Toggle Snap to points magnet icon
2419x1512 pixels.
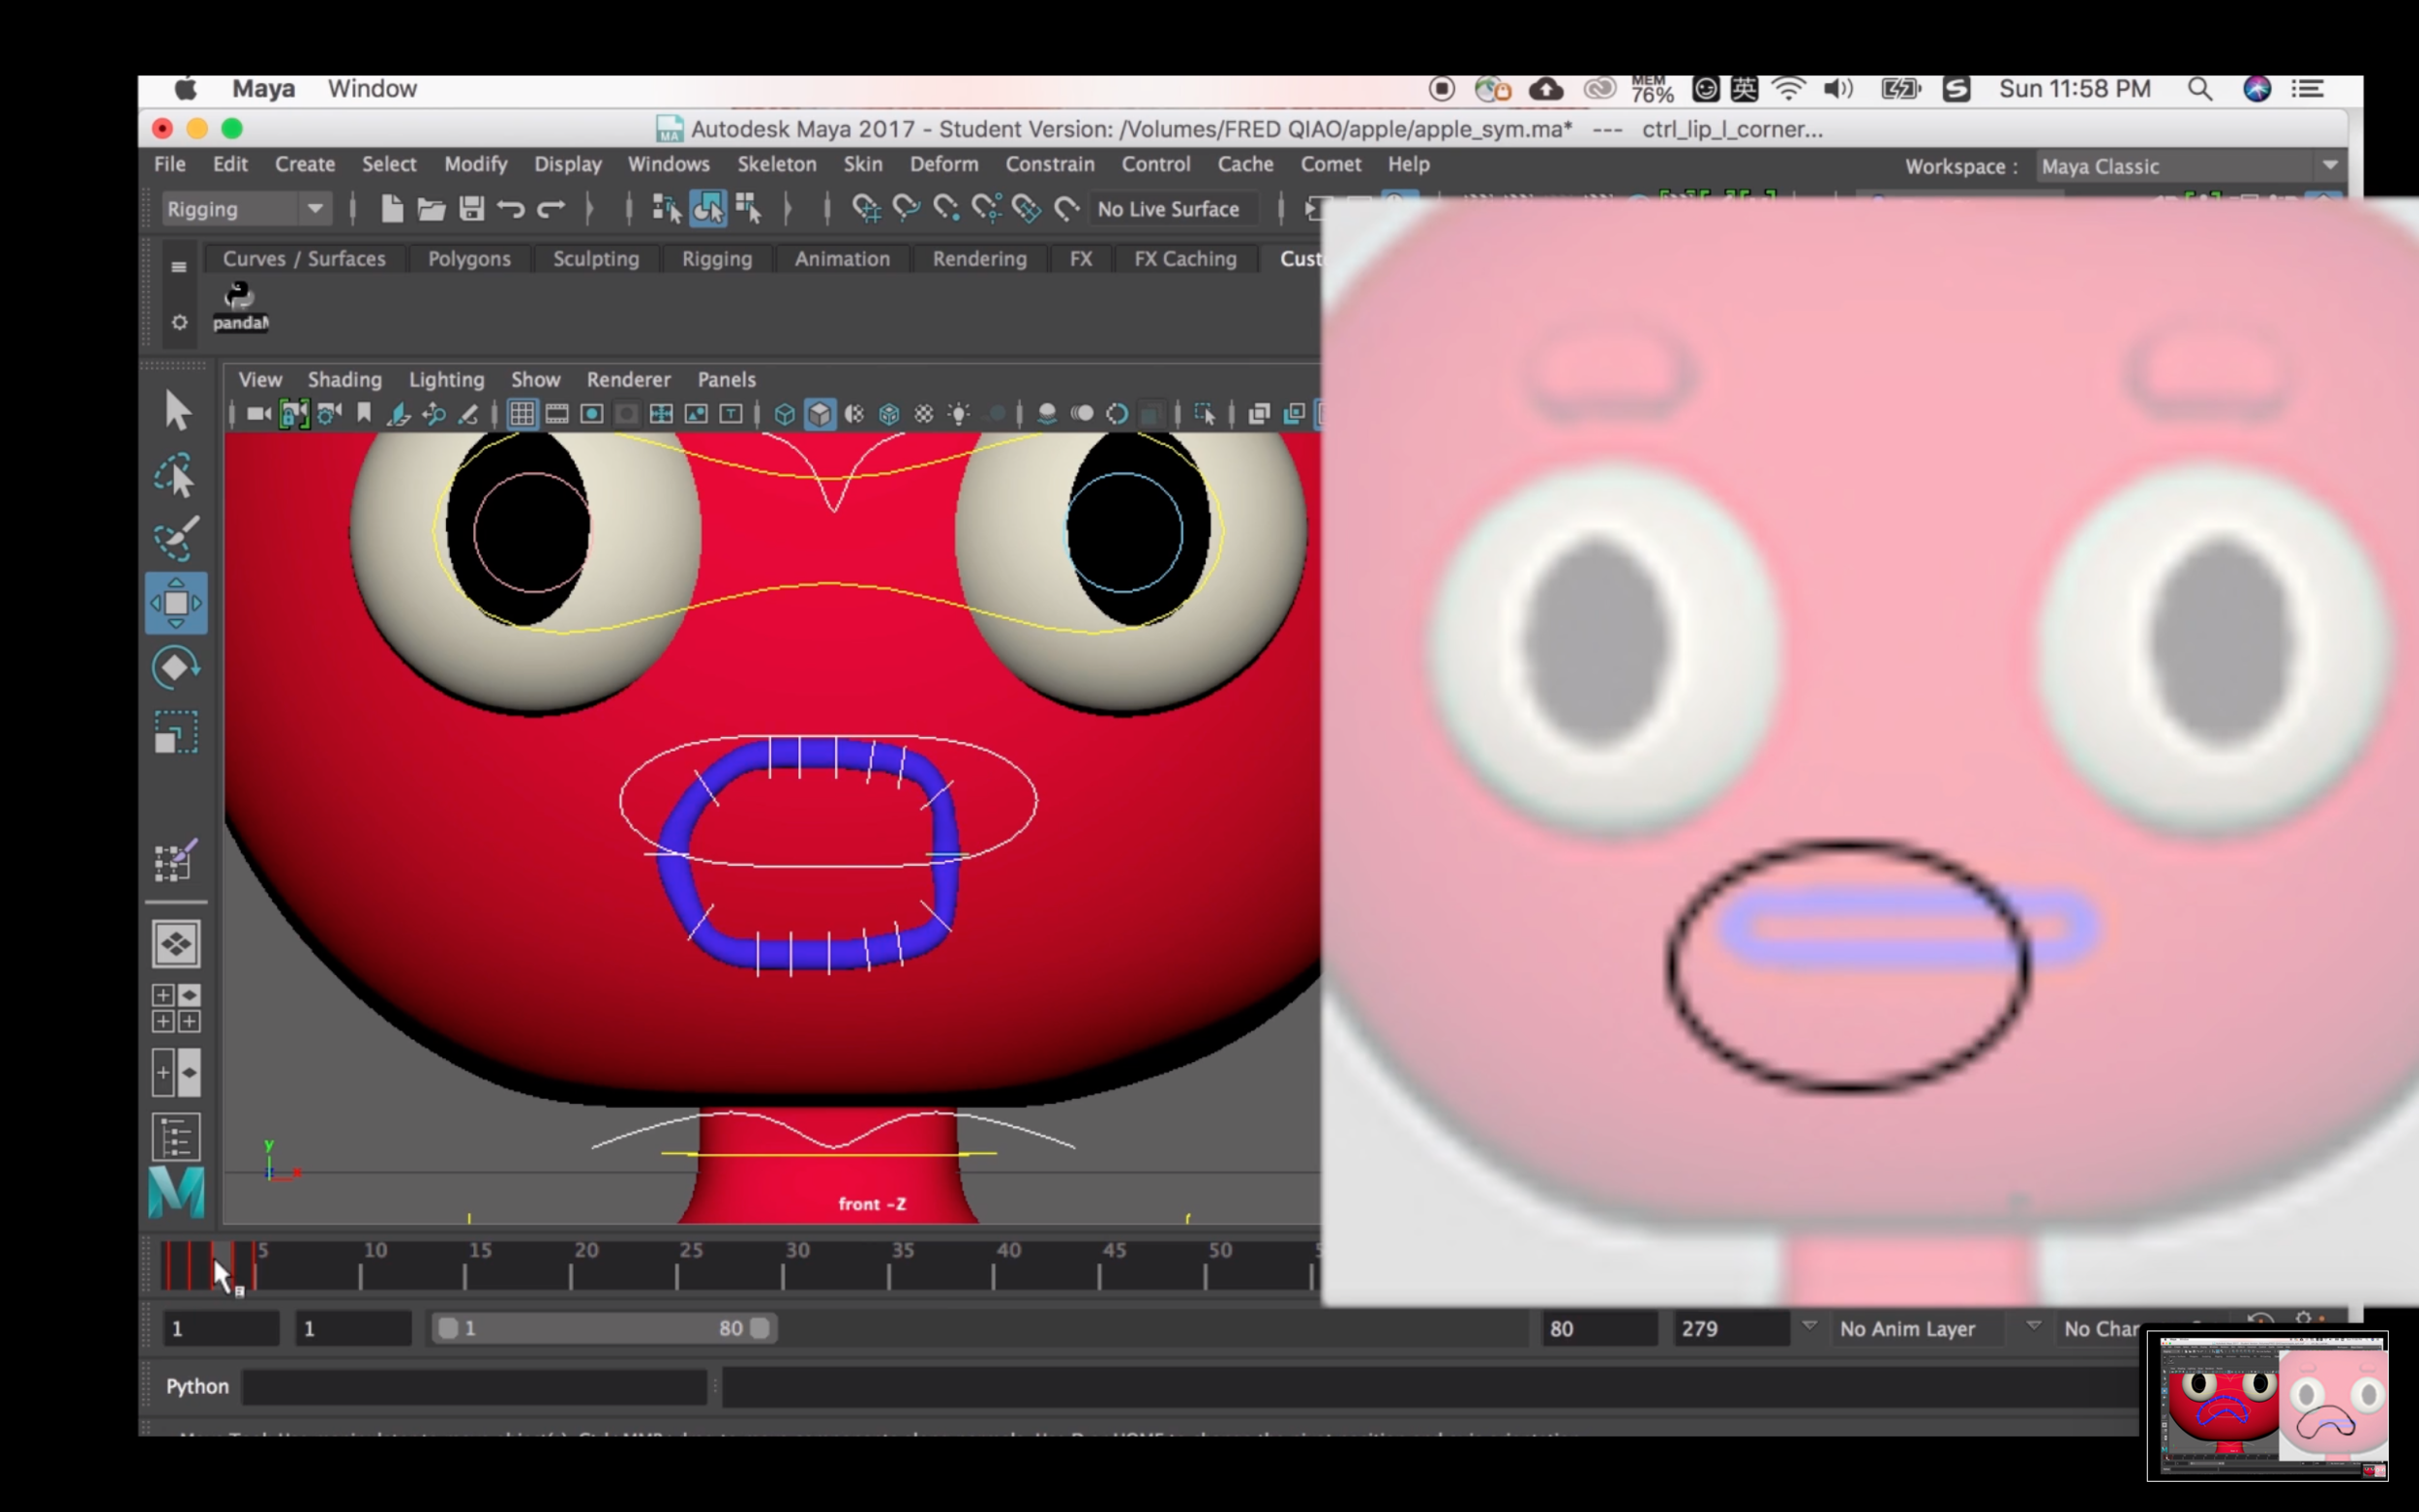(x=946, y=209)
